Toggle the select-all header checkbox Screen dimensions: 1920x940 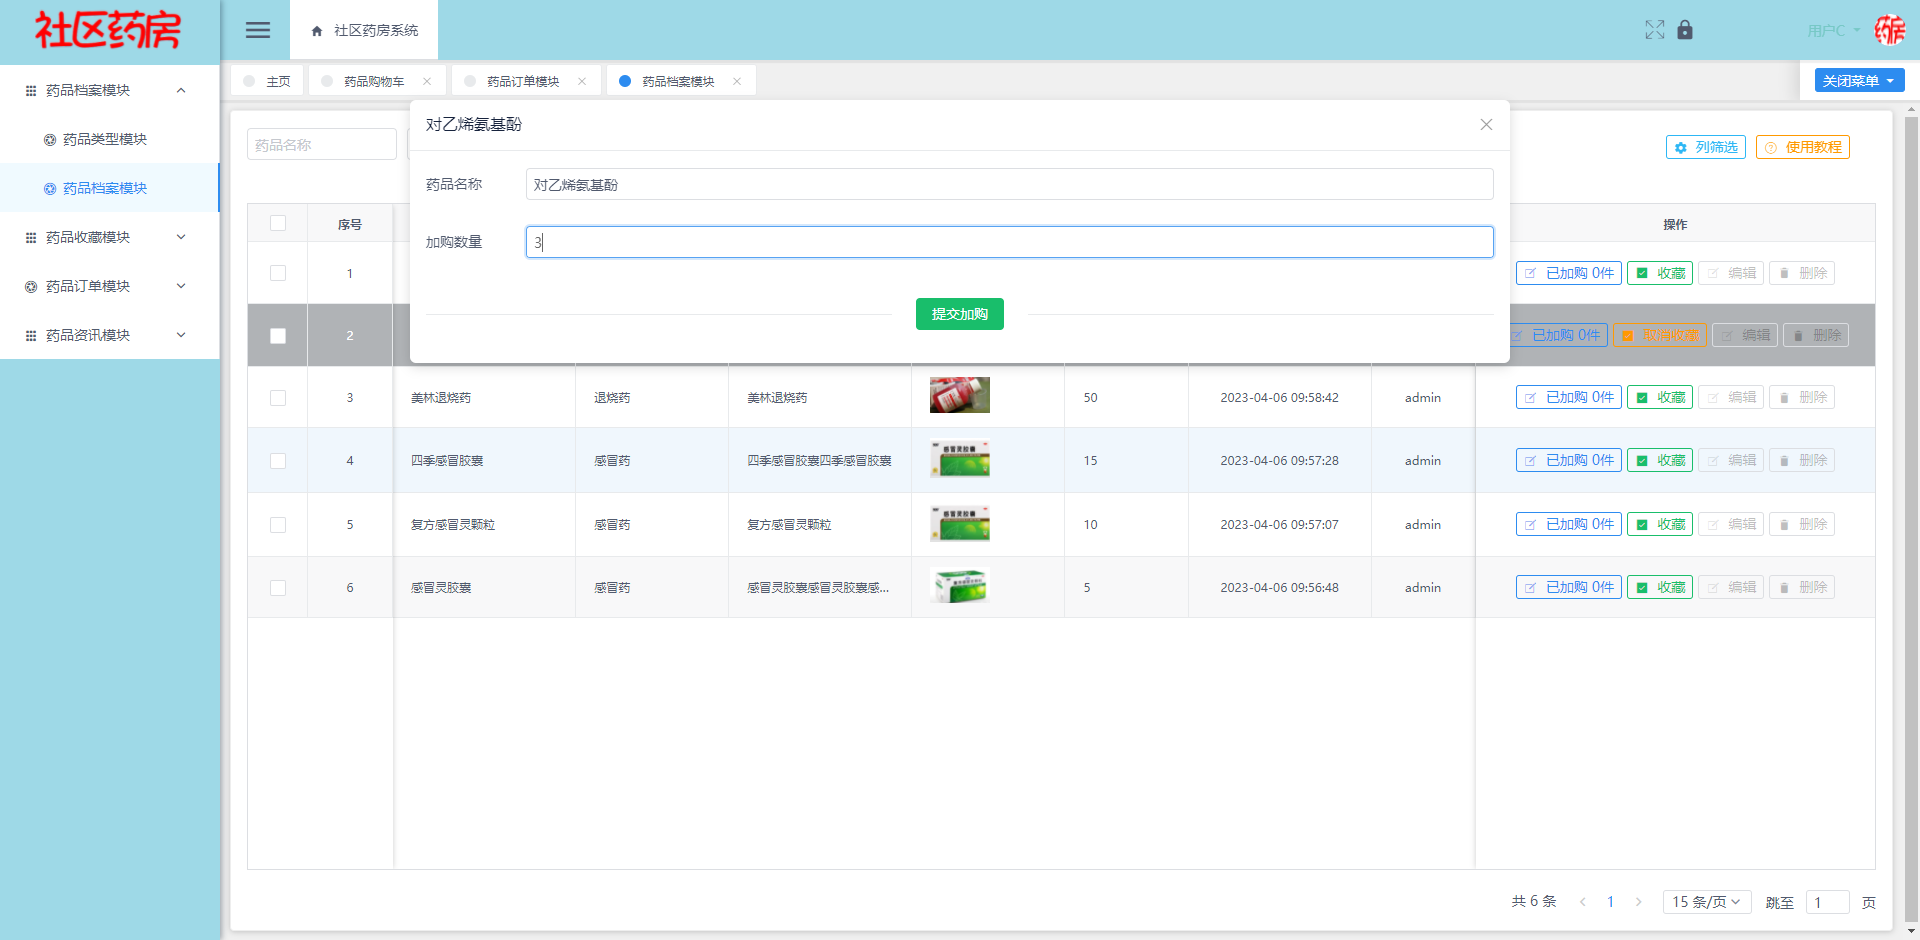[278, 223]
